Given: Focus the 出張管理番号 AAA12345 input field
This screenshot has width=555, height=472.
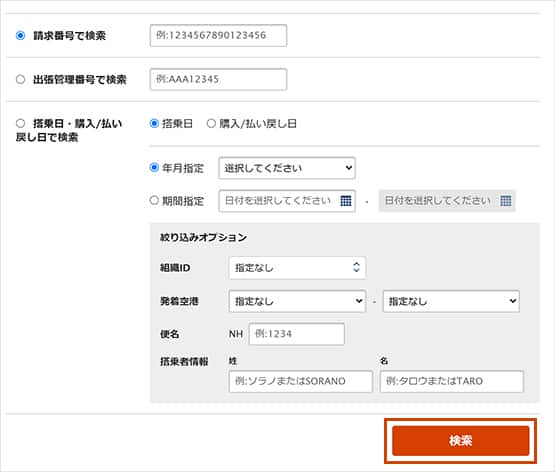Looking at the screenshot, I should pyautogui.click(x=218, y=79).
